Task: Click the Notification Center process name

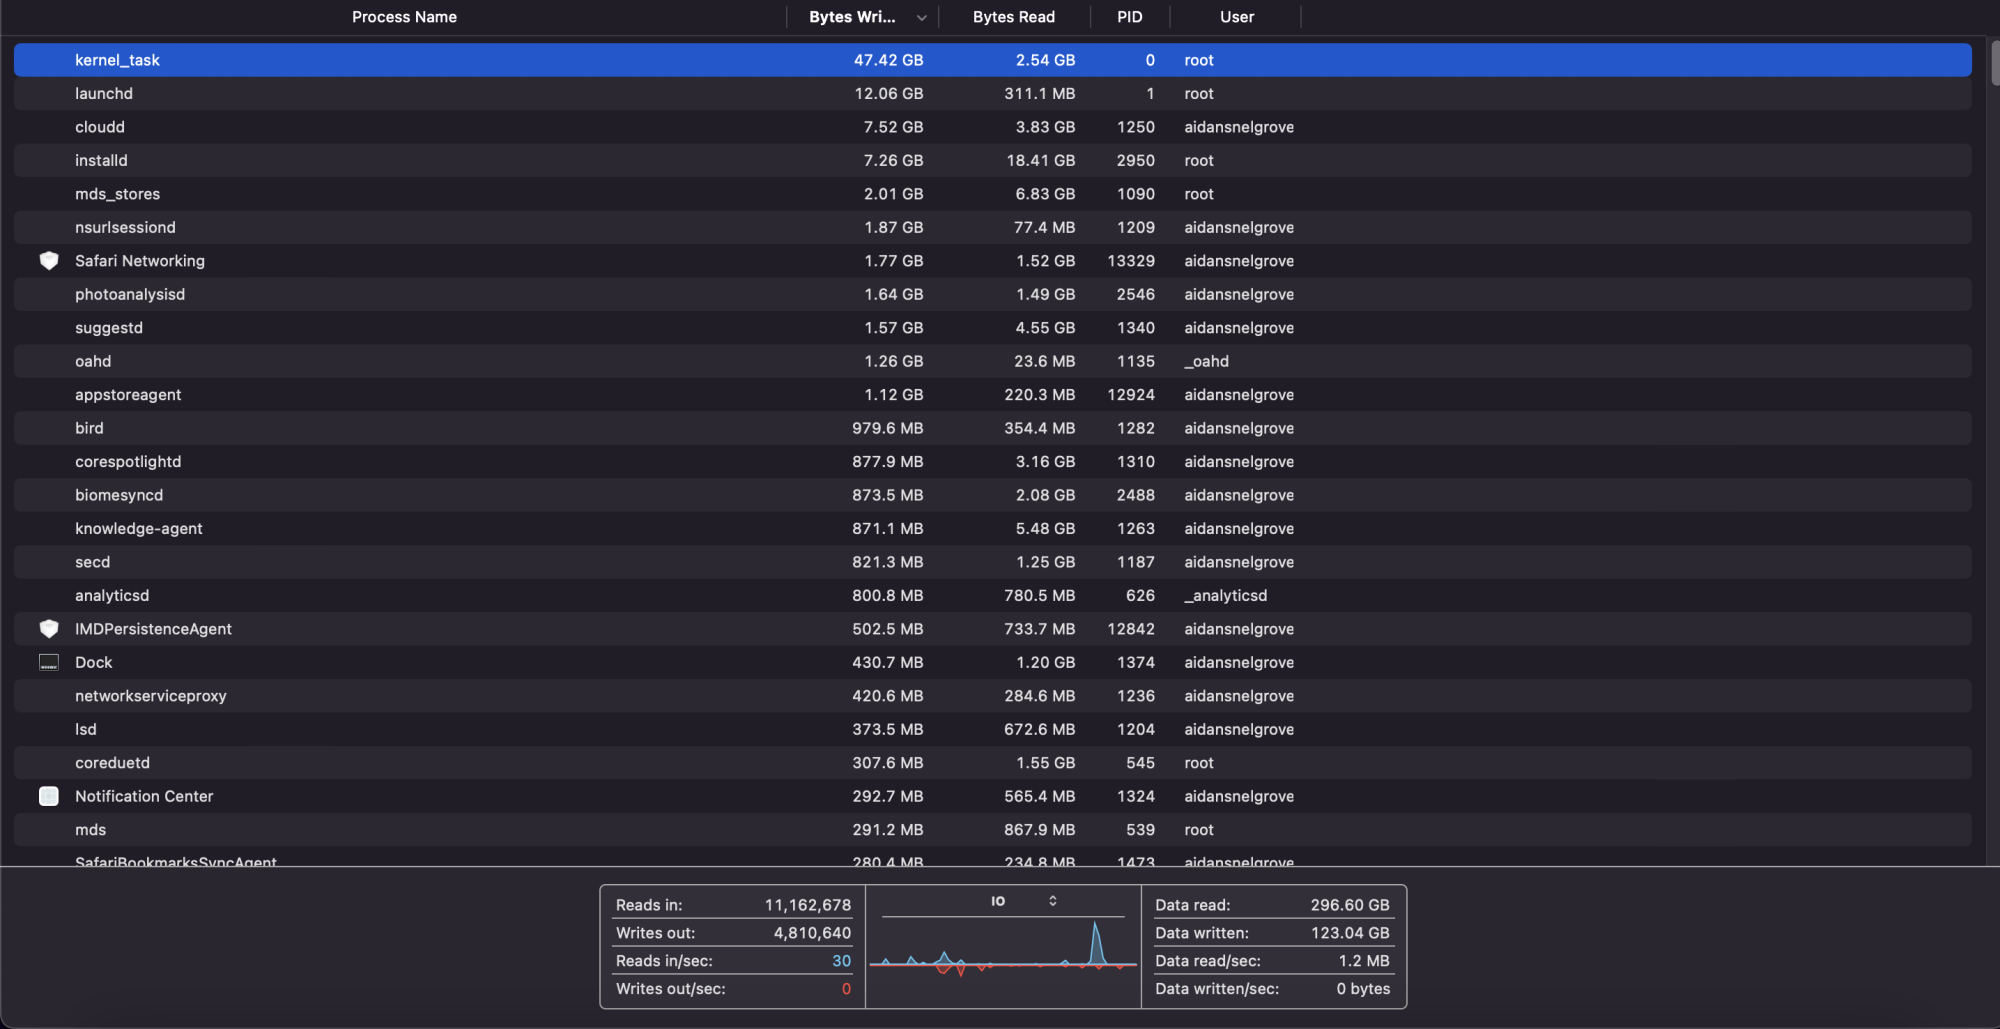Action: [x=144, y=797]
